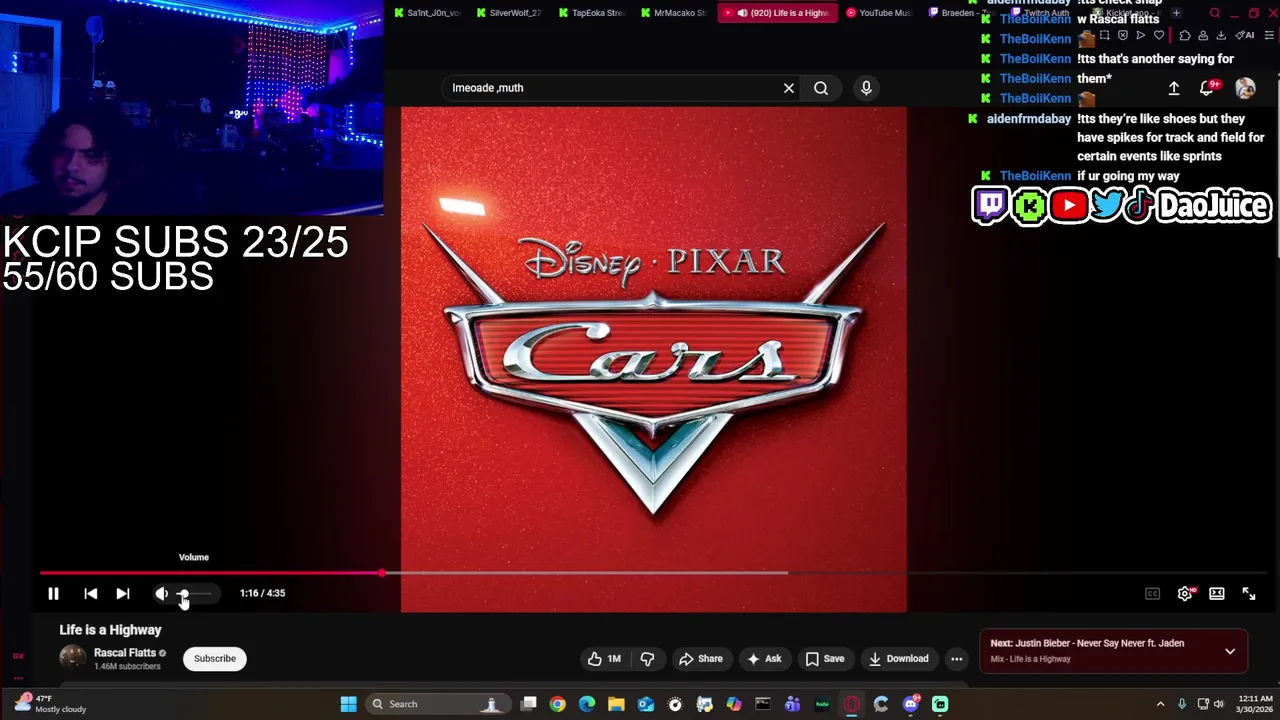Open the YouTube upload arrow icon
This screenshot has width=1280, height=720.
click(x=1174, y=88)
